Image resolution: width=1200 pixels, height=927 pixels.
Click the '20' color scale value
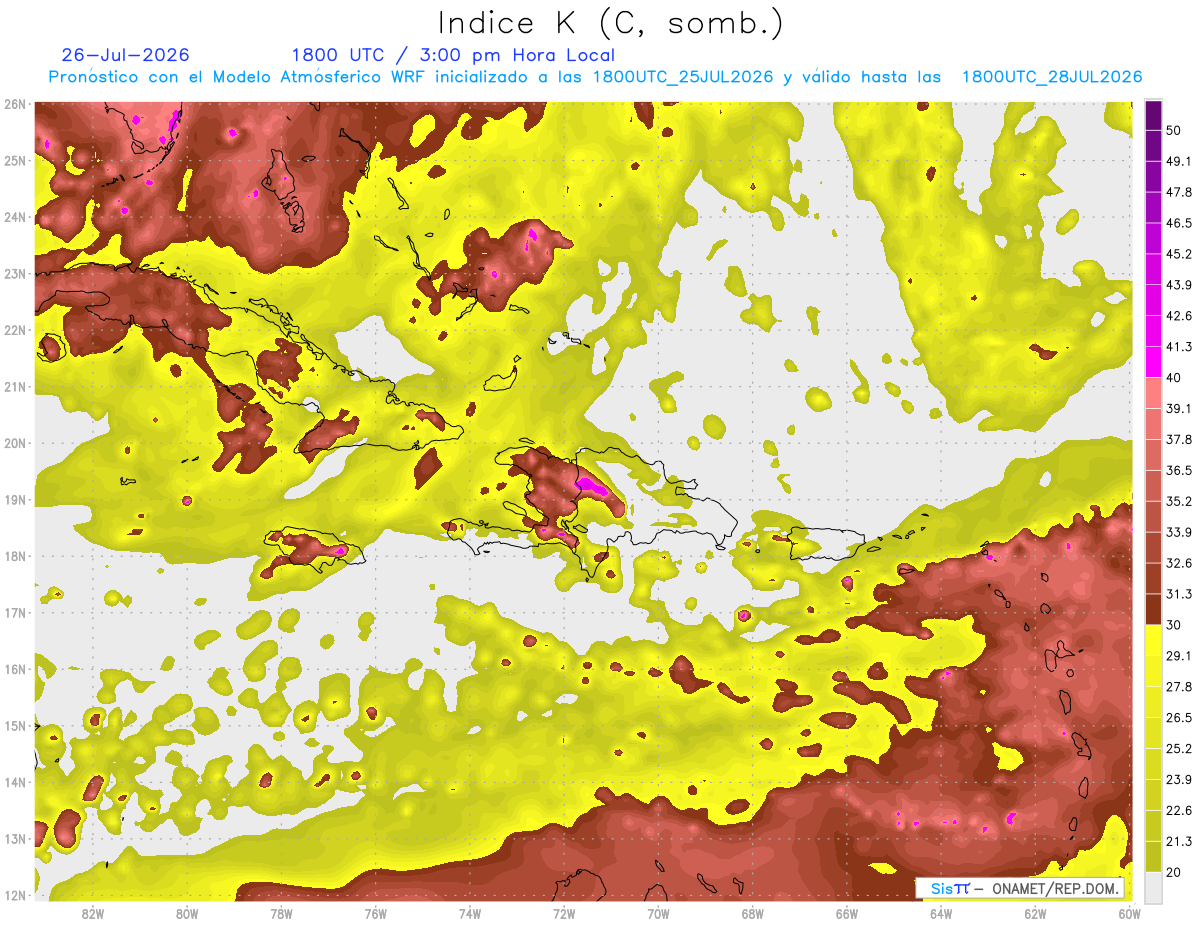1174,872
